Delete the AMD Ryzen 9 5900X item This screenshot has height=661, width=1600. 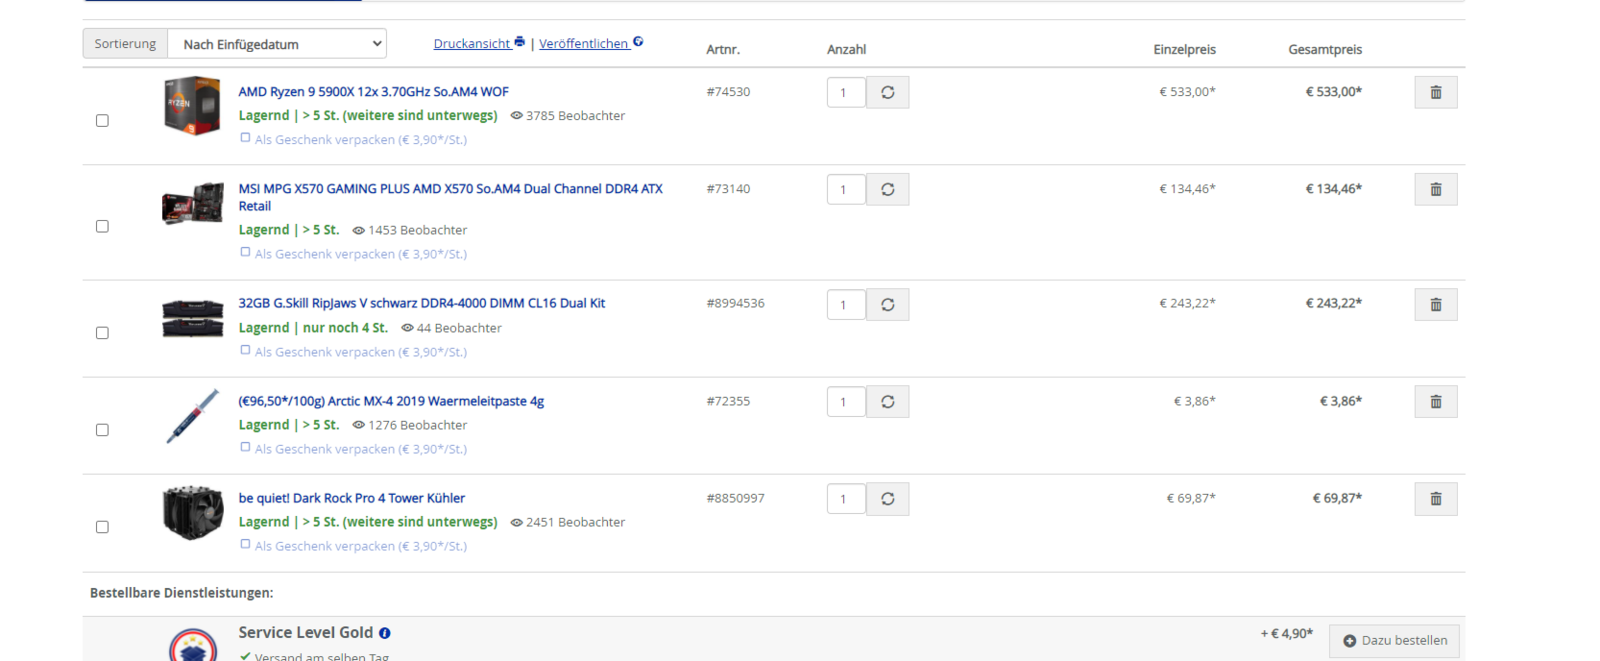click(x=1435, y=92)
